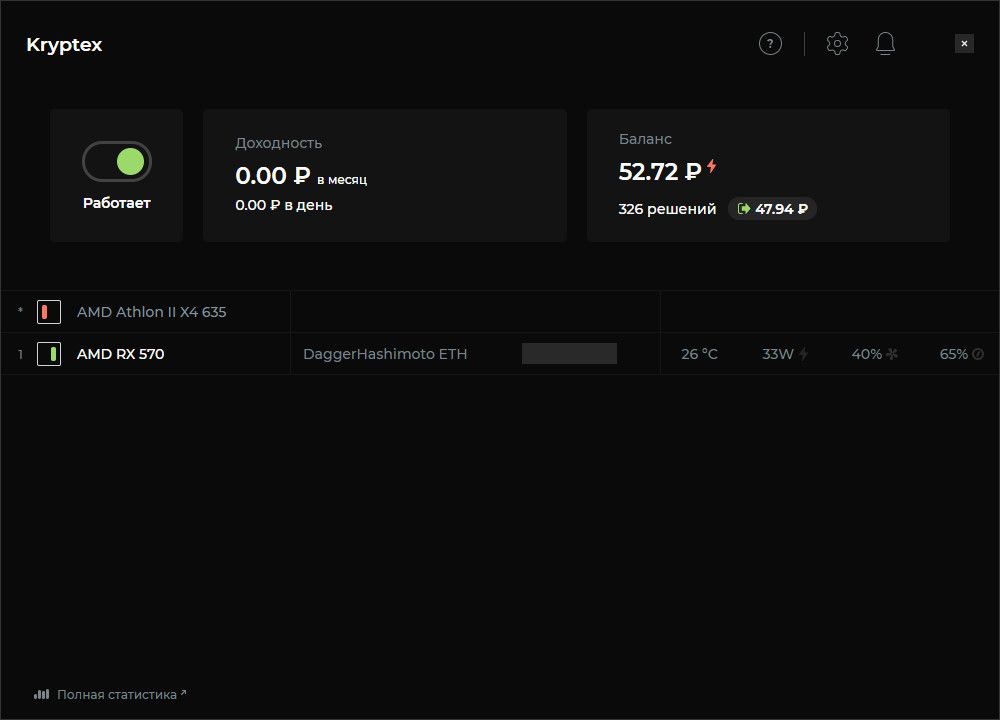Click the hashrate bar in RX 570 row
Viewport: 1000px width, 720px height.
tap(569, 353)
